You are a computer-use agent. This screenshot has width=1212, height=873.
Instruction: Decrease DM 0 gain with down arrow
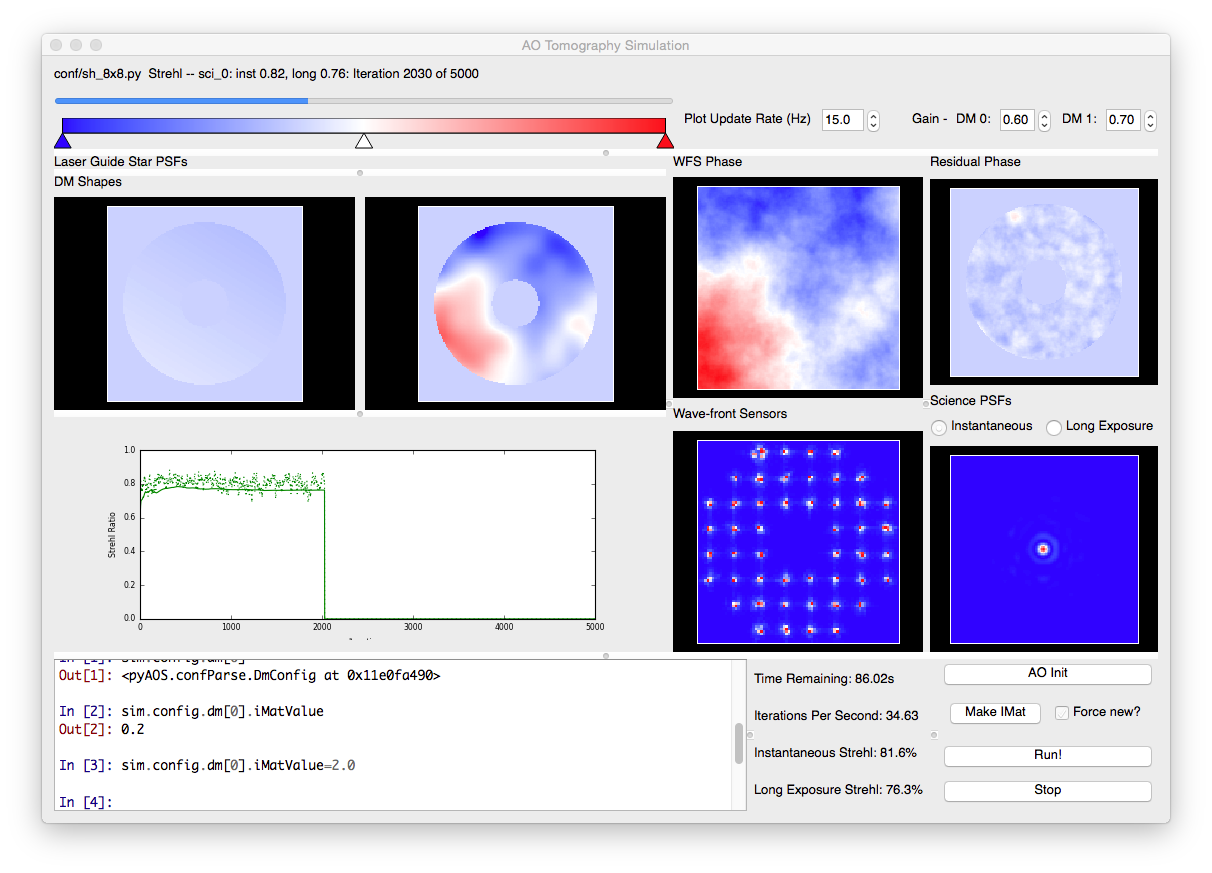1044,126
